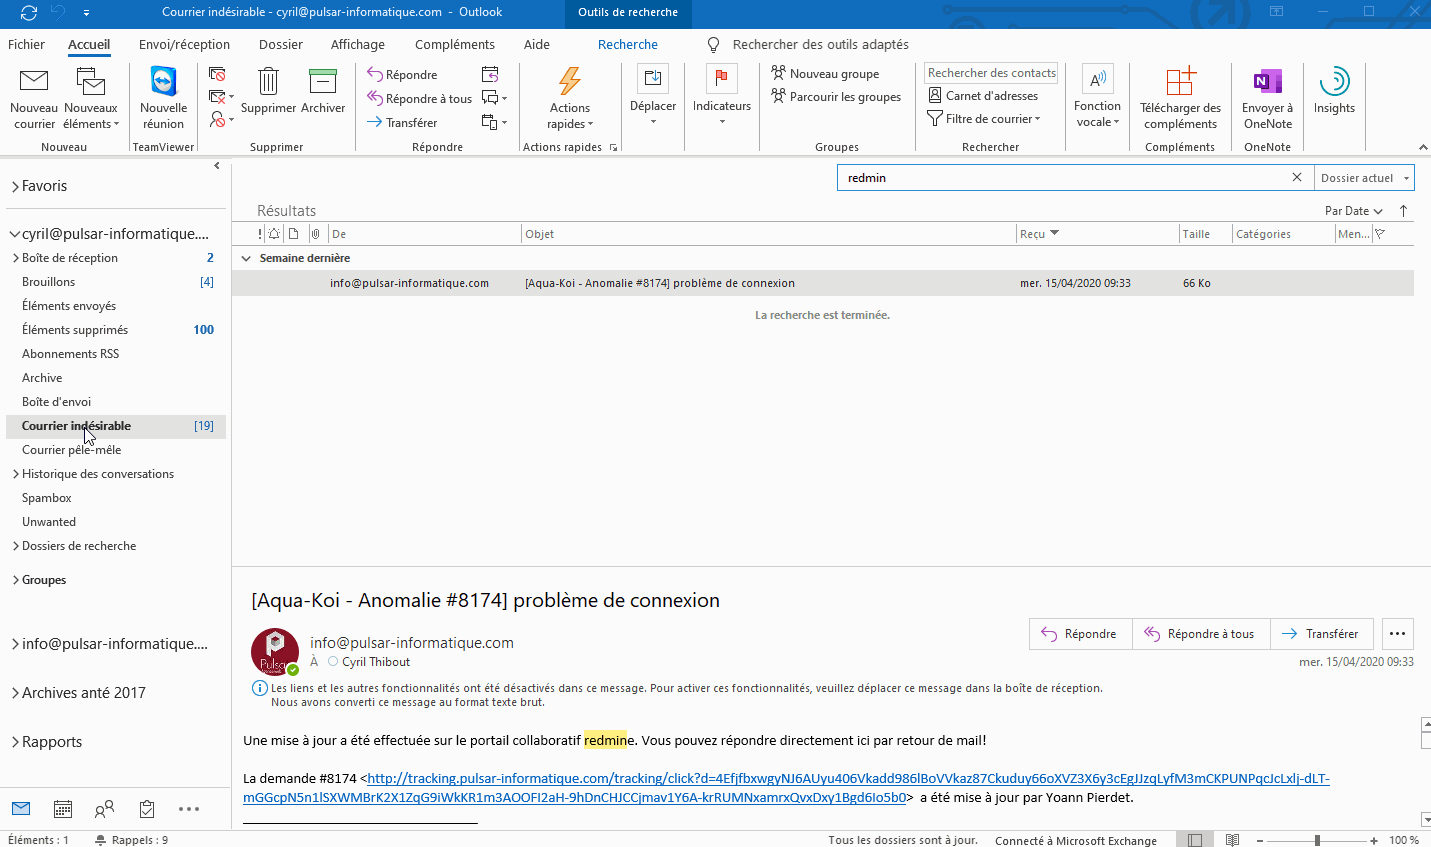Expand the Groupes section

point(15,580)
